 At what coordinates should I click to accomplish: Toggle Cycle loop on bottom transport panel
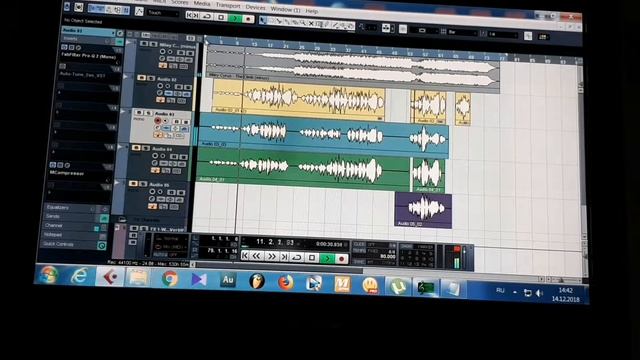tap(298, 257)
